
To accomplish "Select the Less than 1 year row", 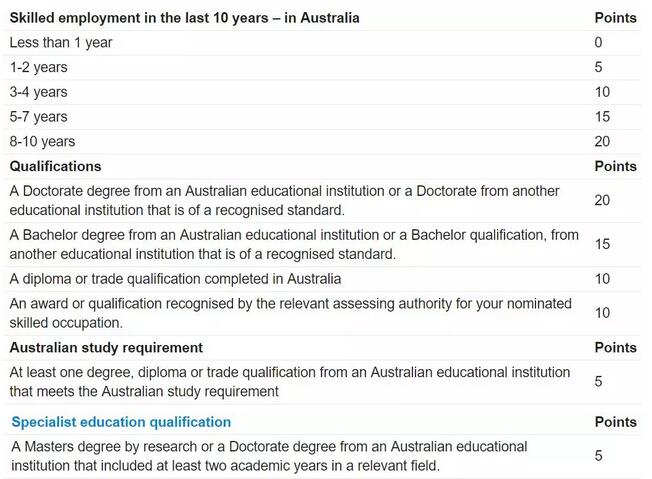I will coord(322,42).
